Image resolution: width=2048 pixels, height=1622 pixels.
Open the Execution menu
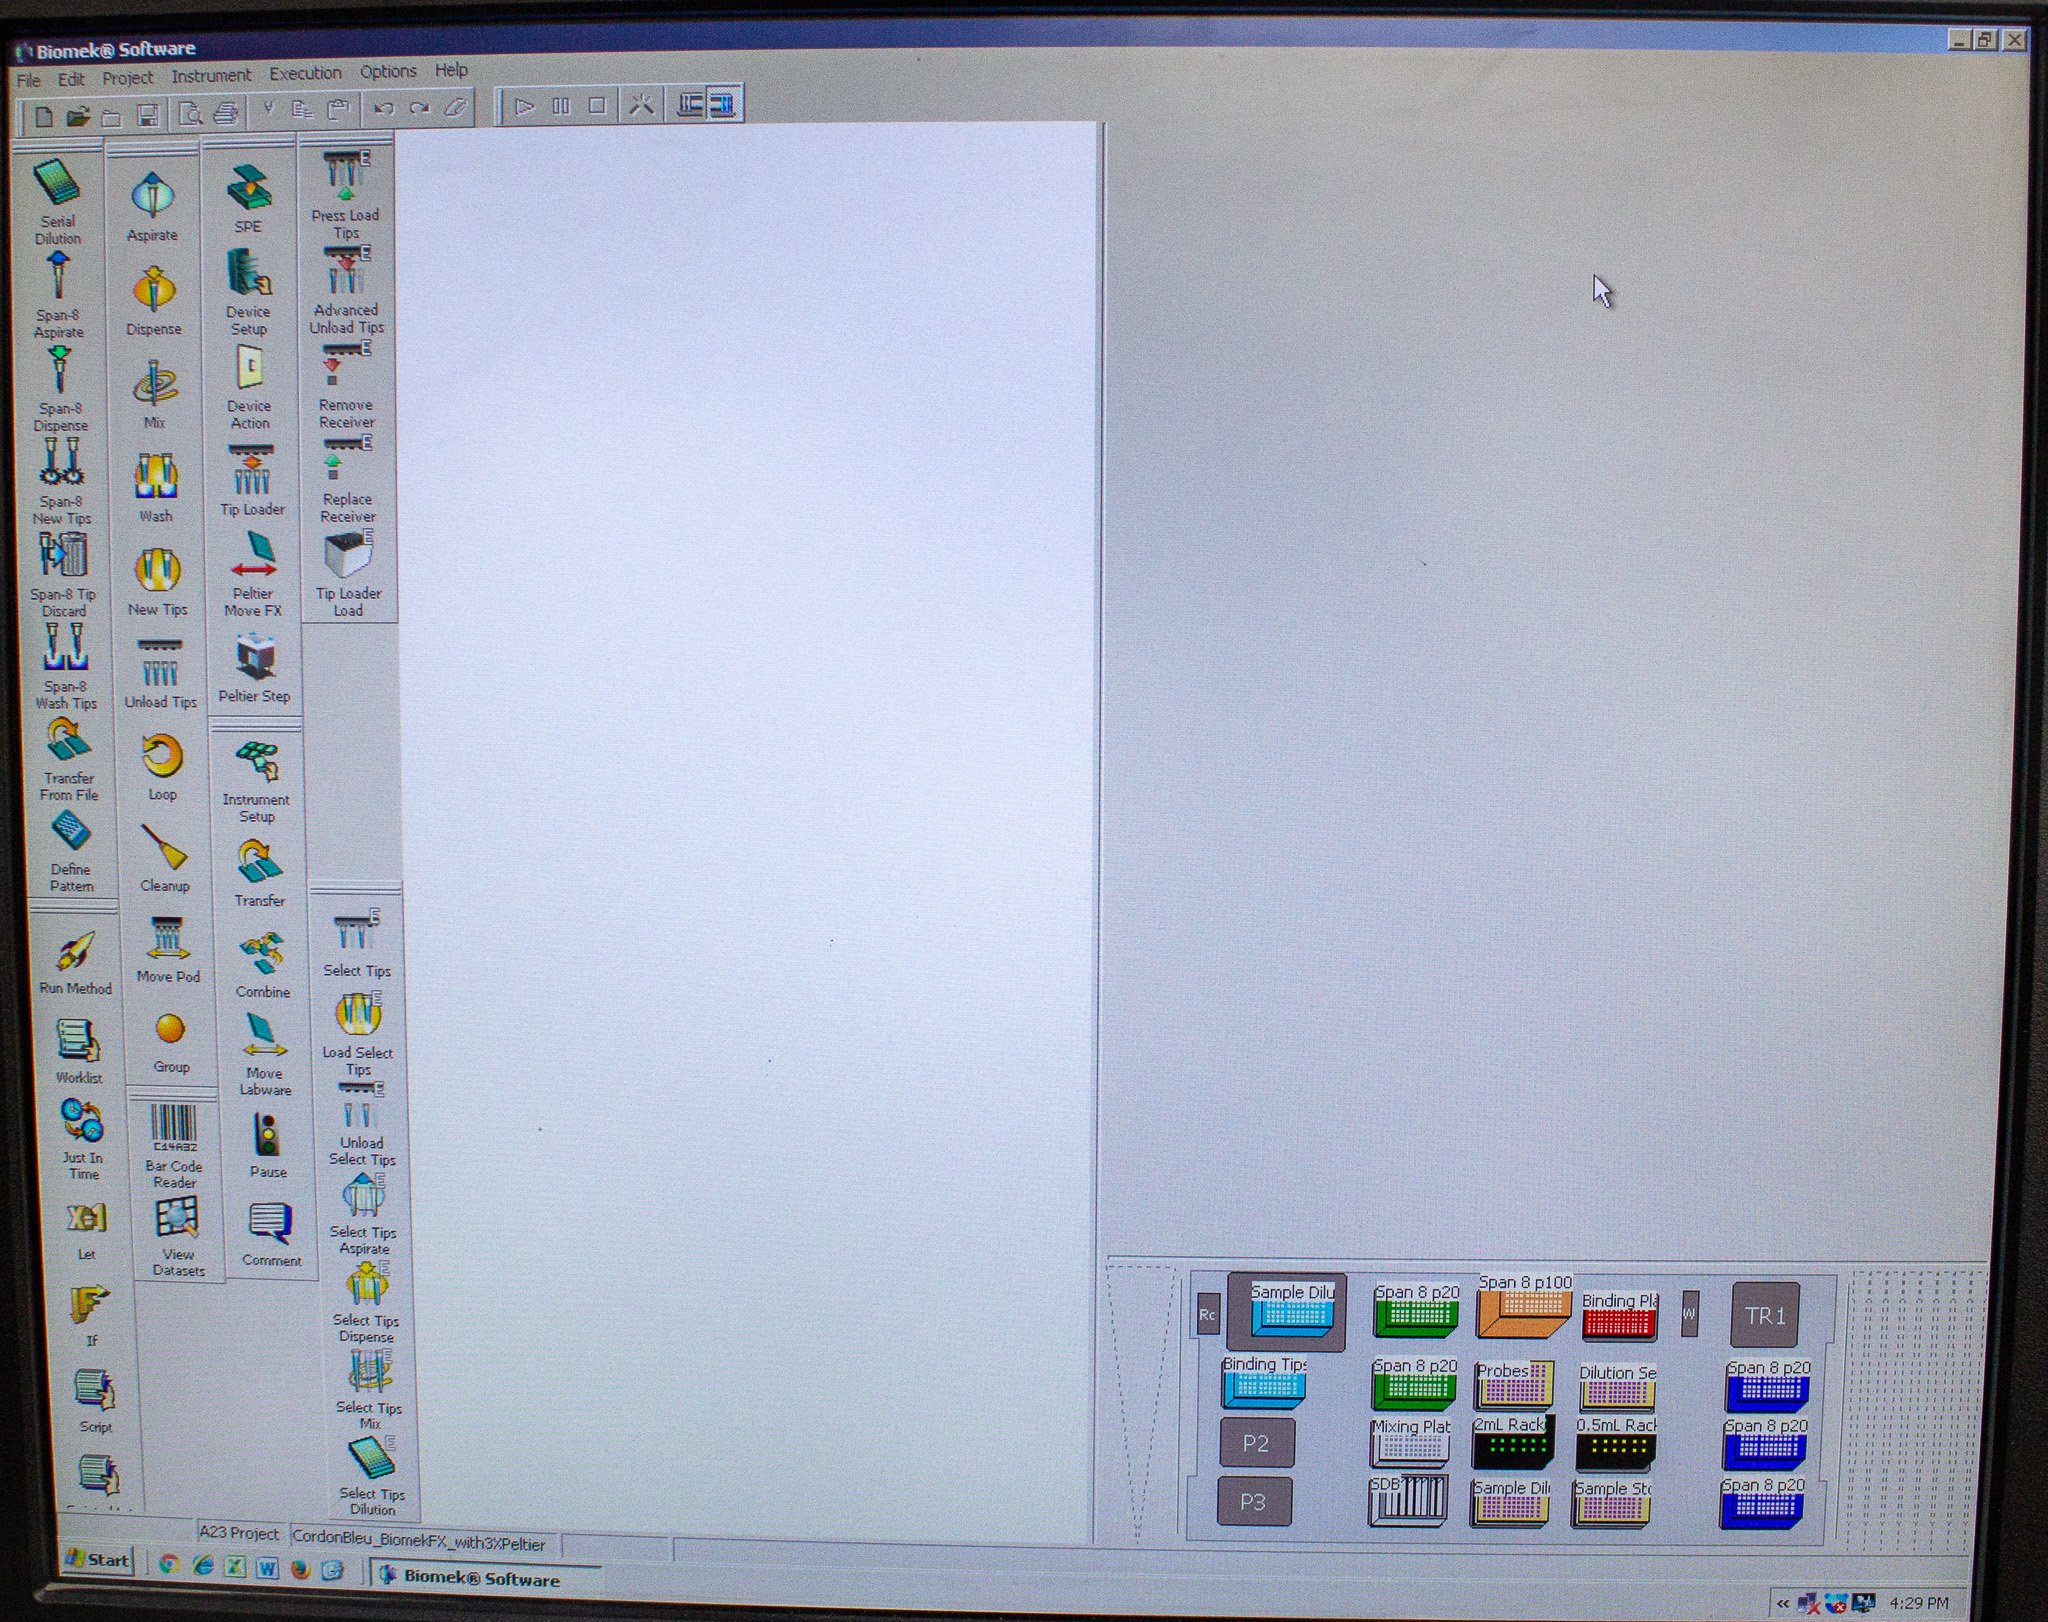(304, 74)
